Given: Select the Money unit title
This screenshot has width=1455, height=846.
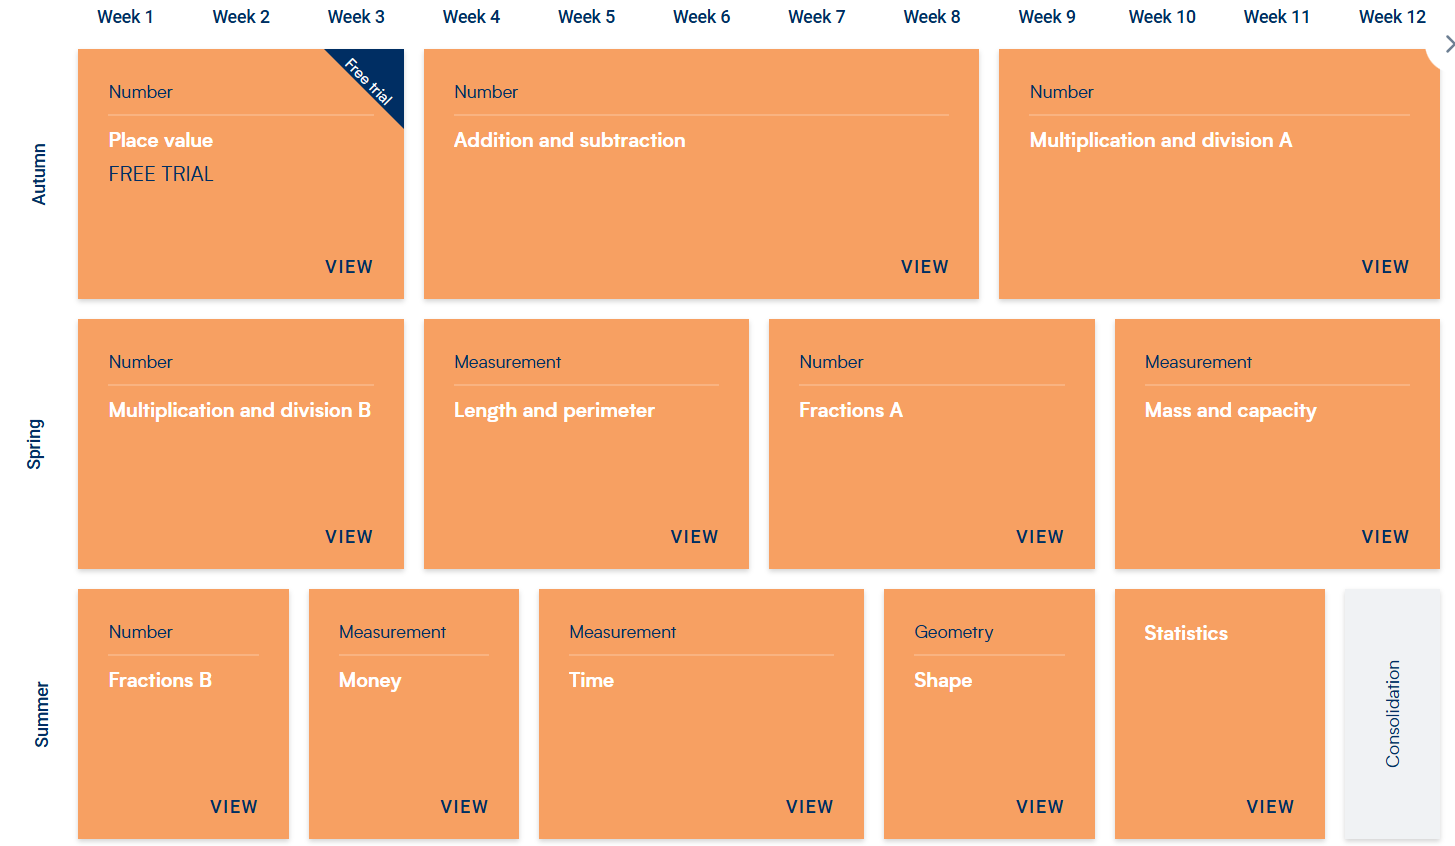Looking at the screenshot, I should (370, 680).
